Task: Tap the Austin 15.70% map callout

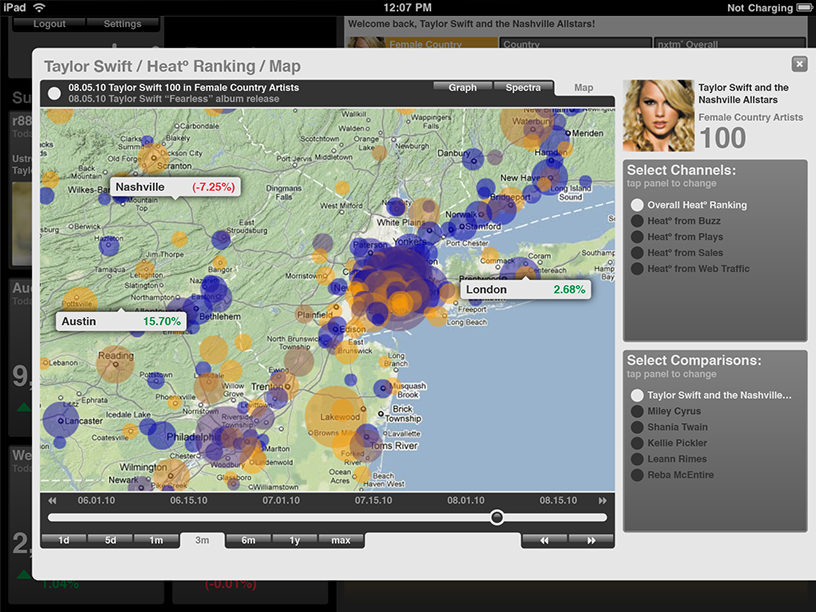Action: pos(121,321)
